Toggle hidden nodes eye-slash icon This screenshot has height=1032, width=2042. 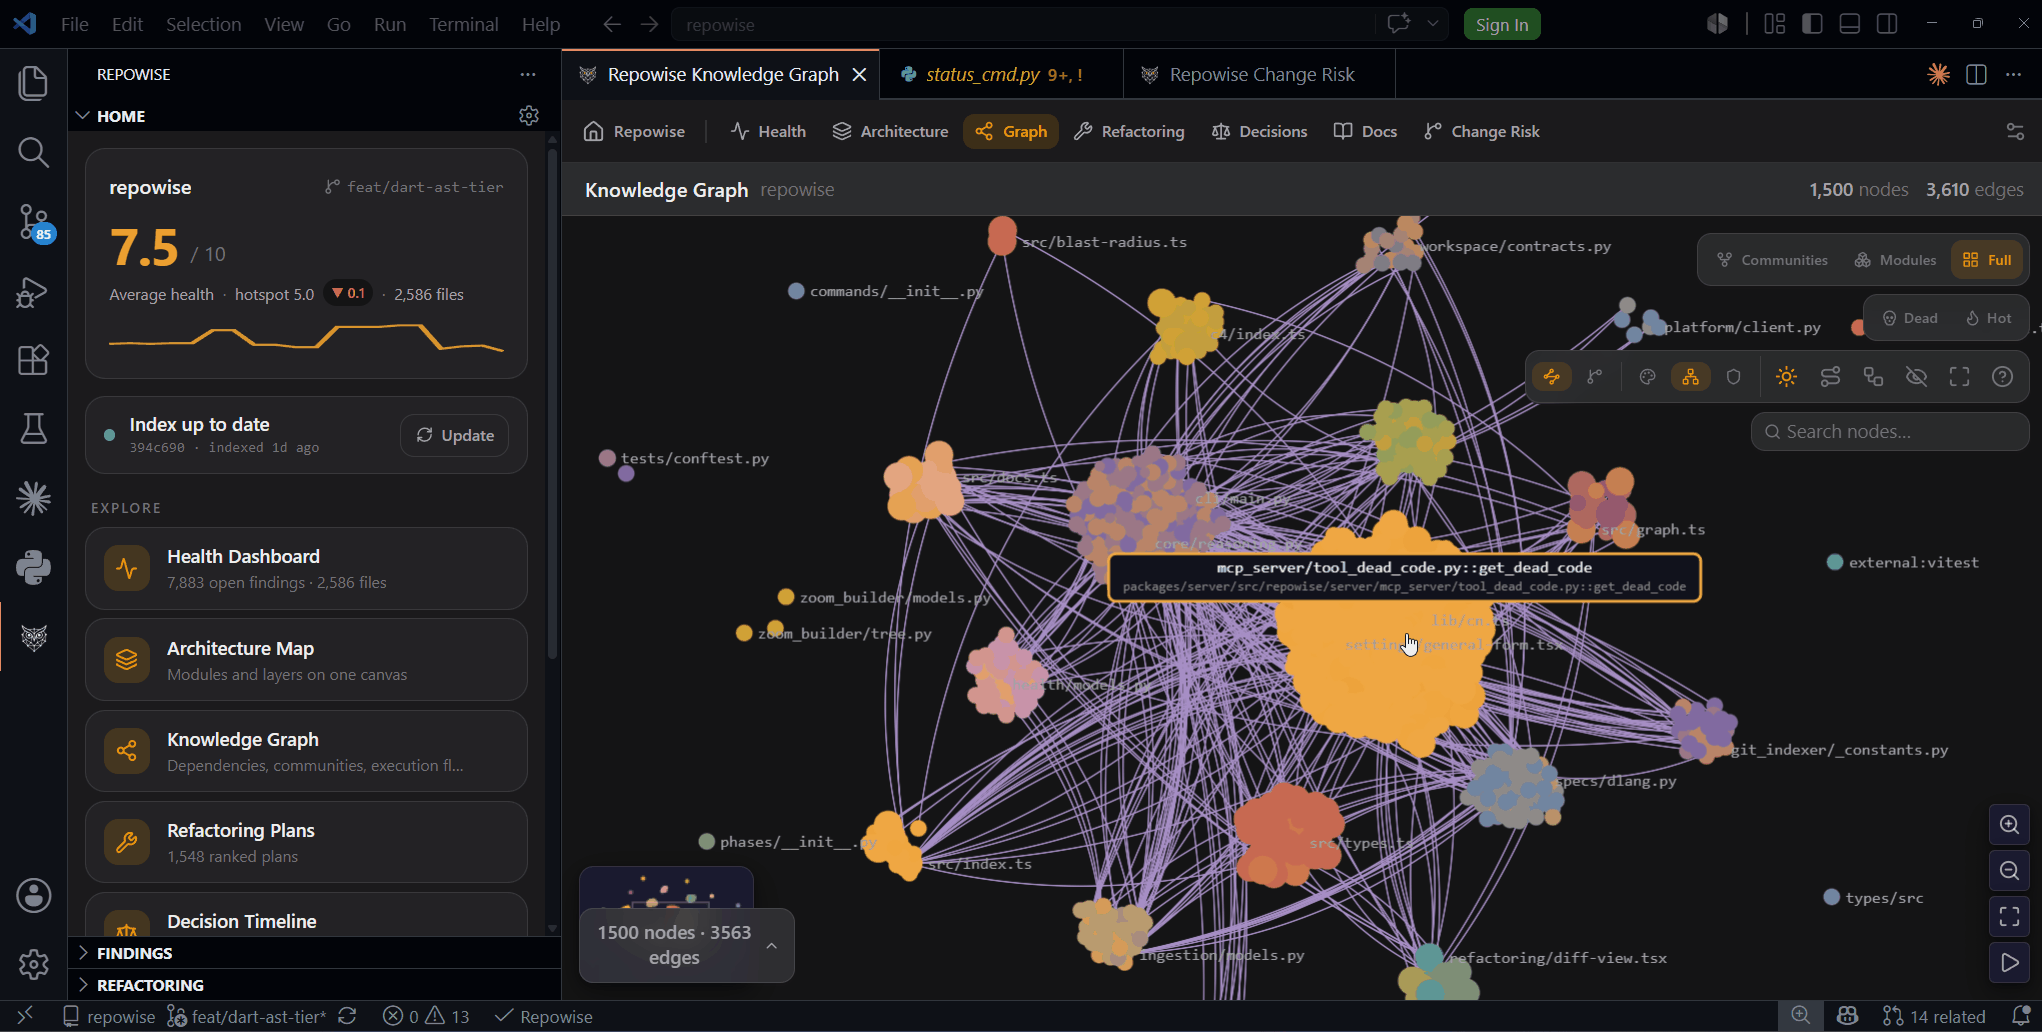pos(1916,377)
